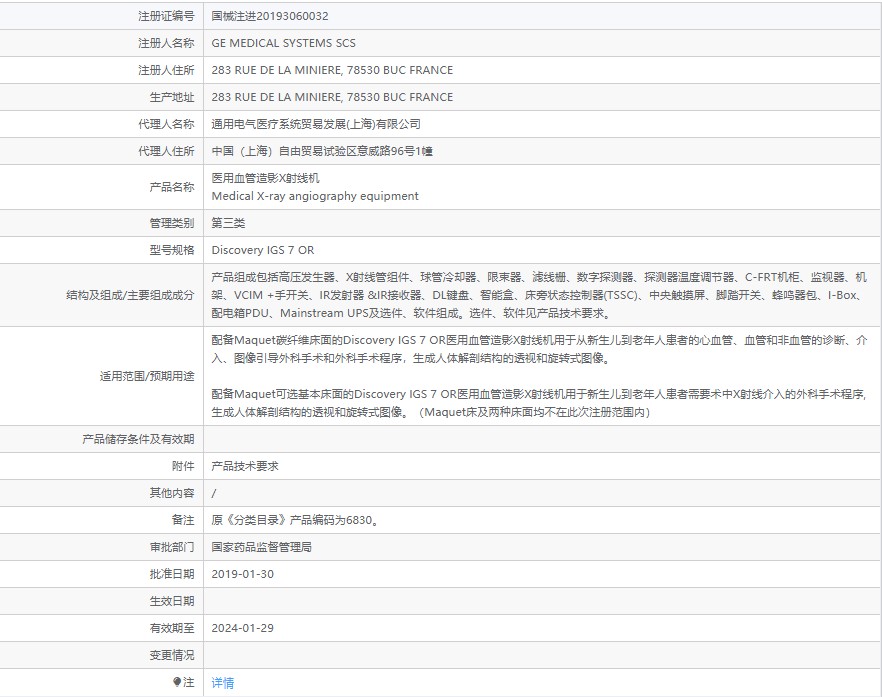882x697 pixels.
Task: Select the address value in the 注册人住所 row
Action: click(332, 70)
